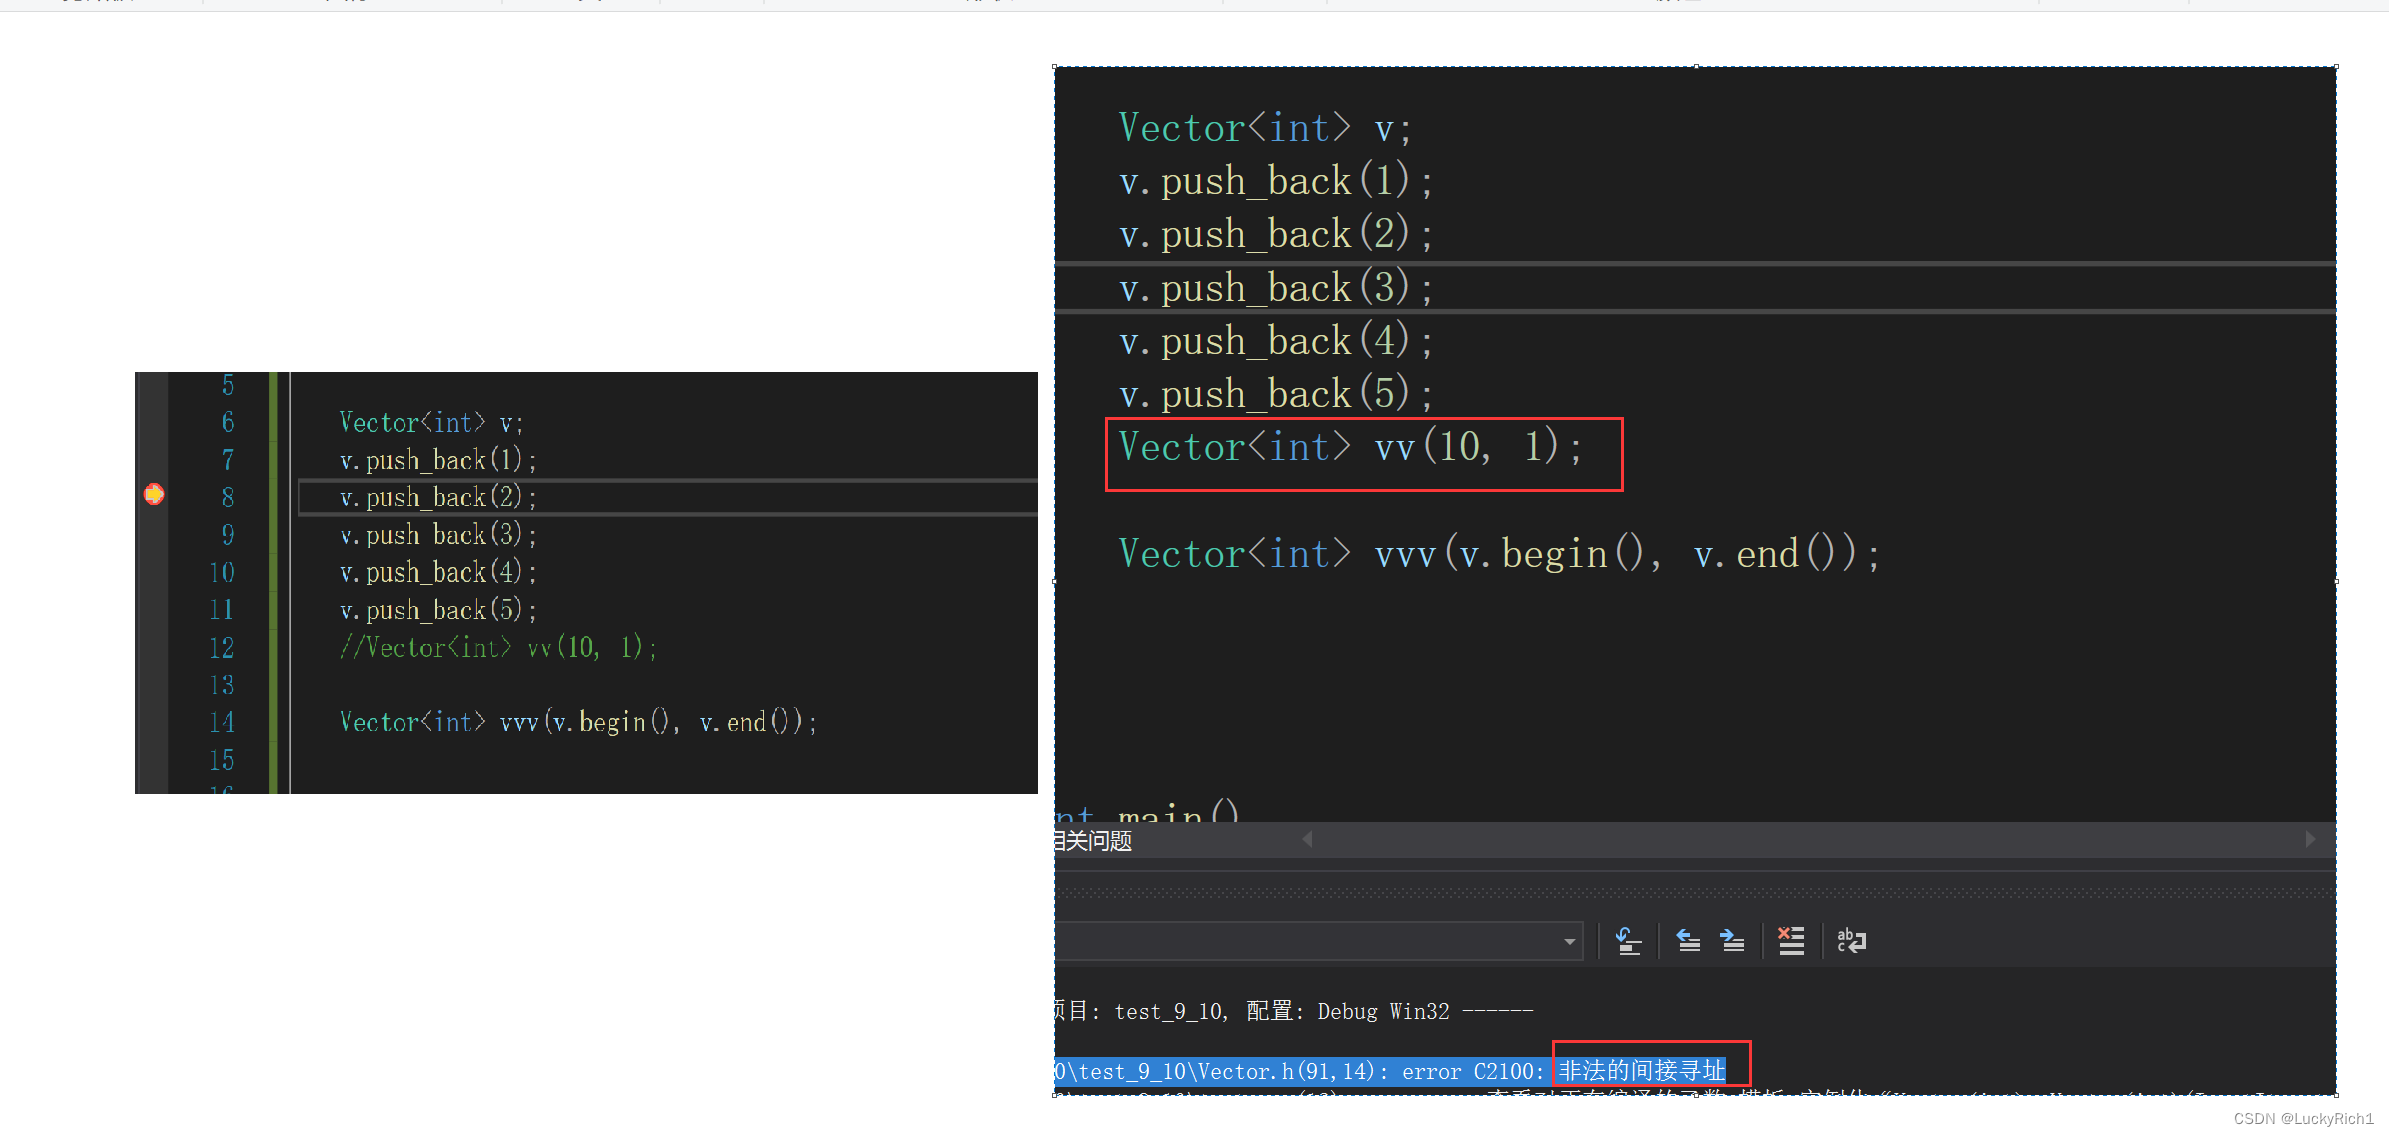The image size is (2389, 1136).
Task: Click 'Vector<int> vvv(v.begin(), v.end());' in right editor
Action: click(1498, 554)
